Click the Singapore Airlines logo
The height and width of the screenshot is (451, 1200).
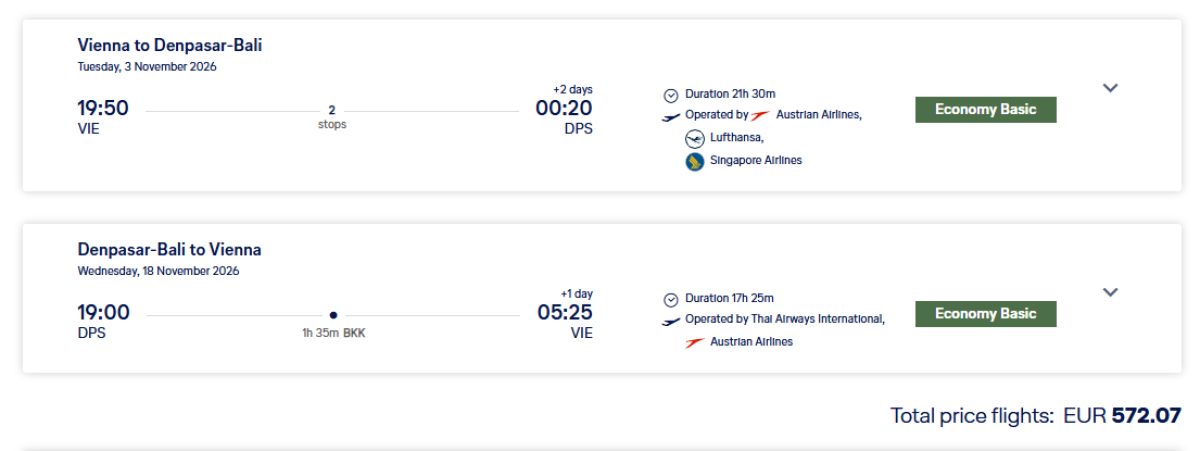(695, 161)
